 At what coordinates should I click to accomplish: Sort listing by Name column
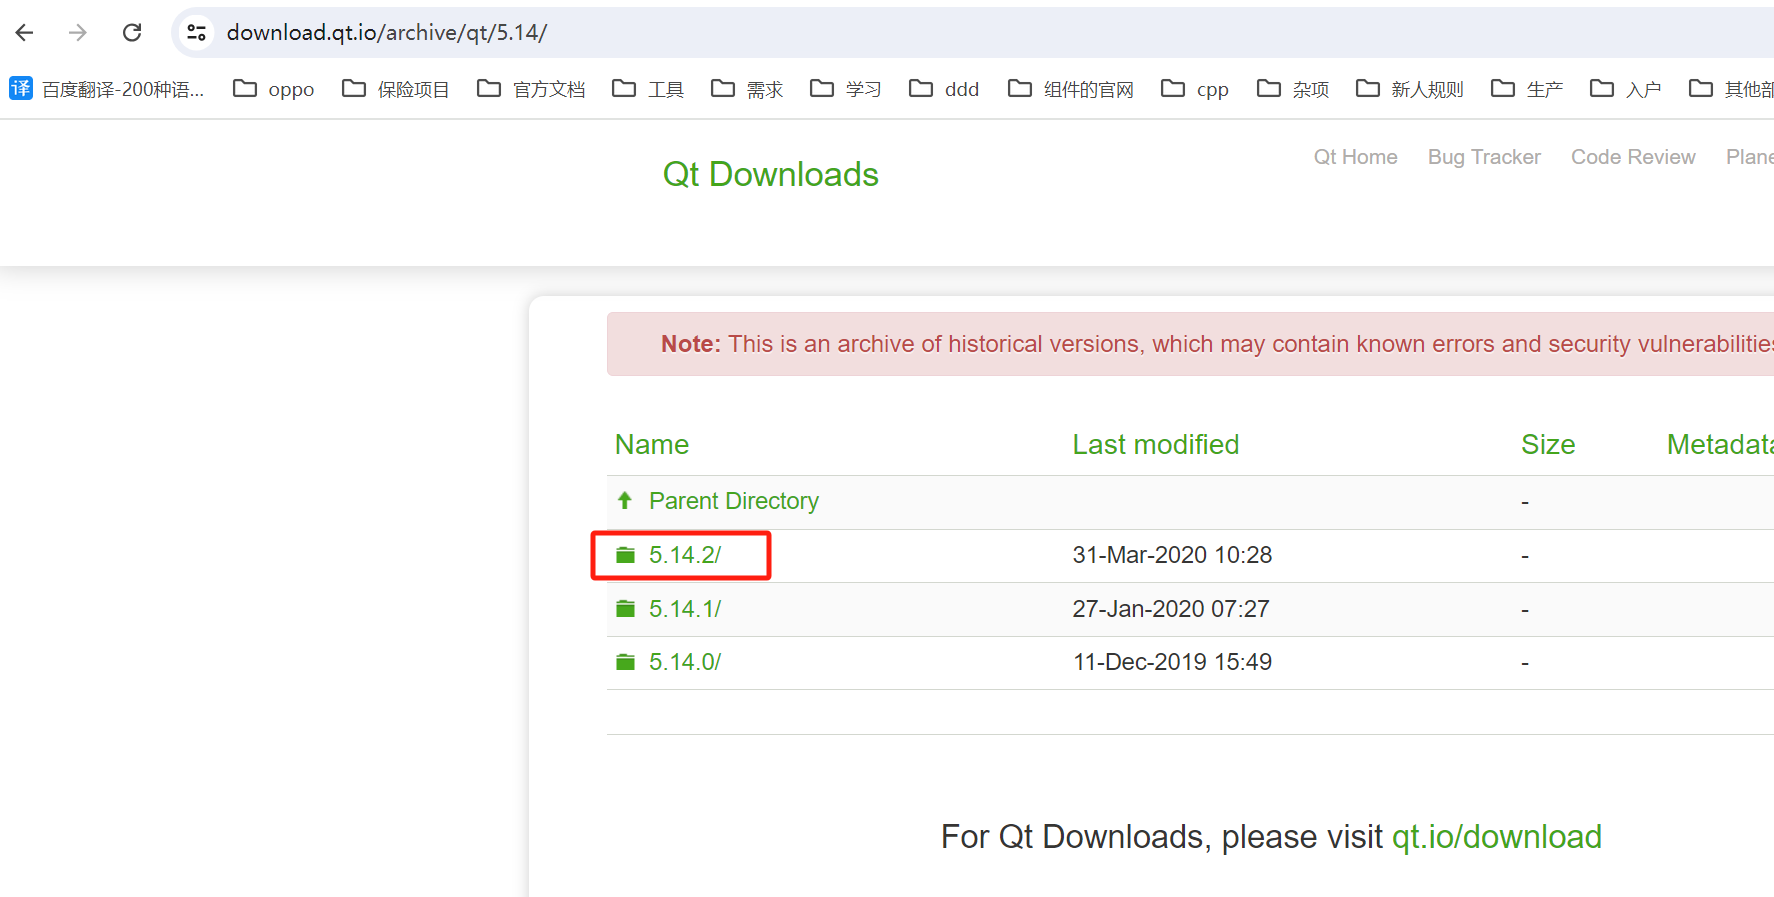click(x=652, y=444)
